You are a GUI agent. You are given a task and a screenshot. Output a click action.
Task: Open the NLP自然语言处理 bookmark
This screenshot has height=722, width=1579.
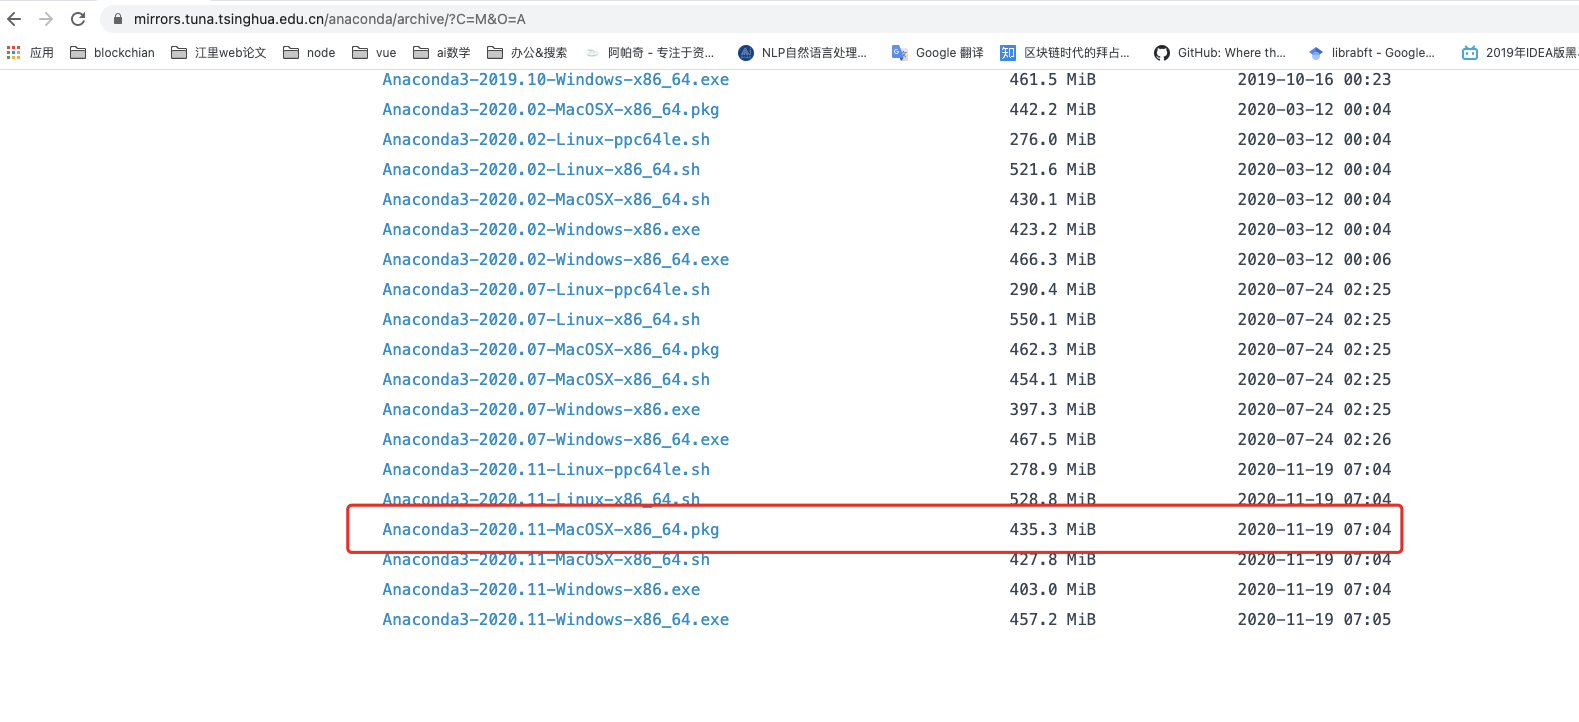[x=803, y=53]
